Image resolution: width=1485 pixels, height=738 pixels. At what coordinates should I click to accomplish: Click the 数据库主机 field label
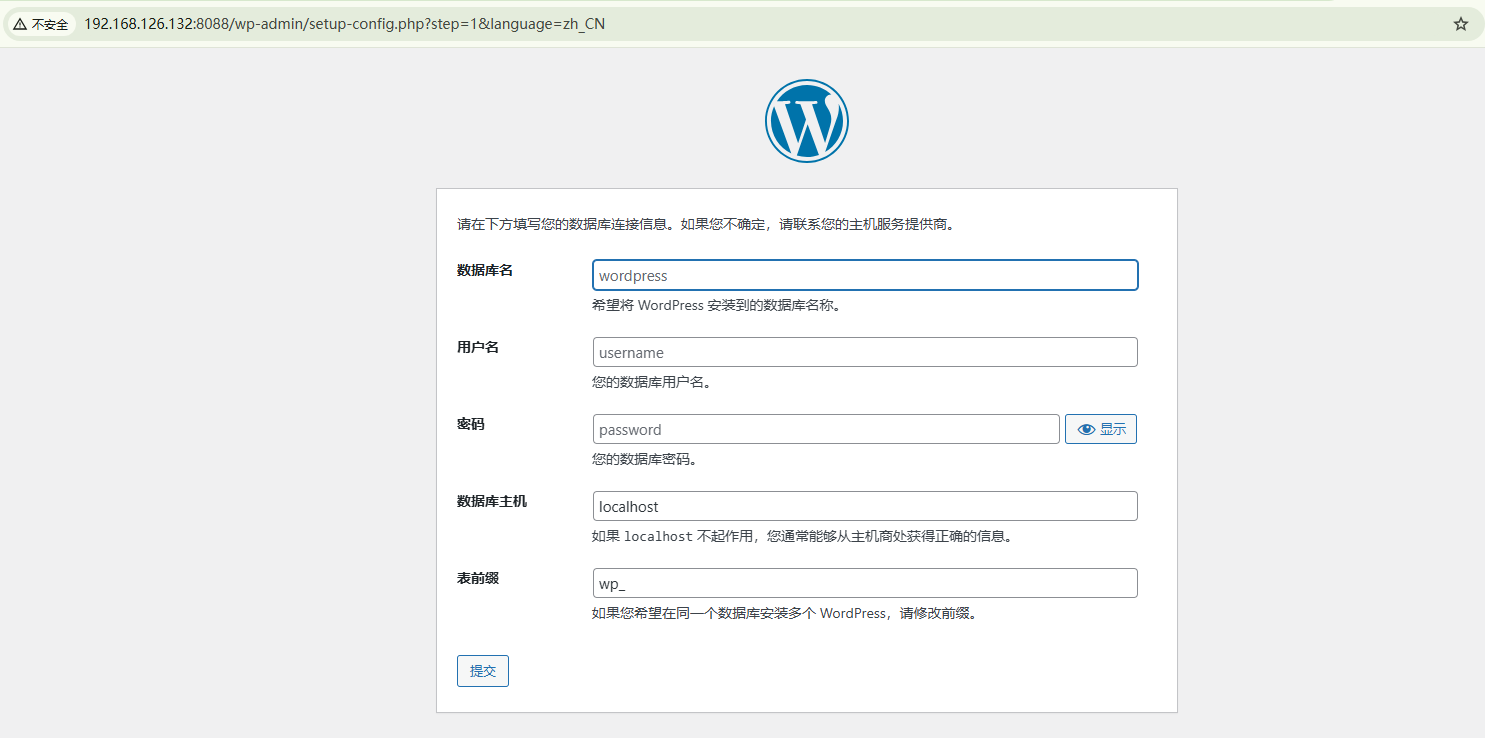(492, 501)
